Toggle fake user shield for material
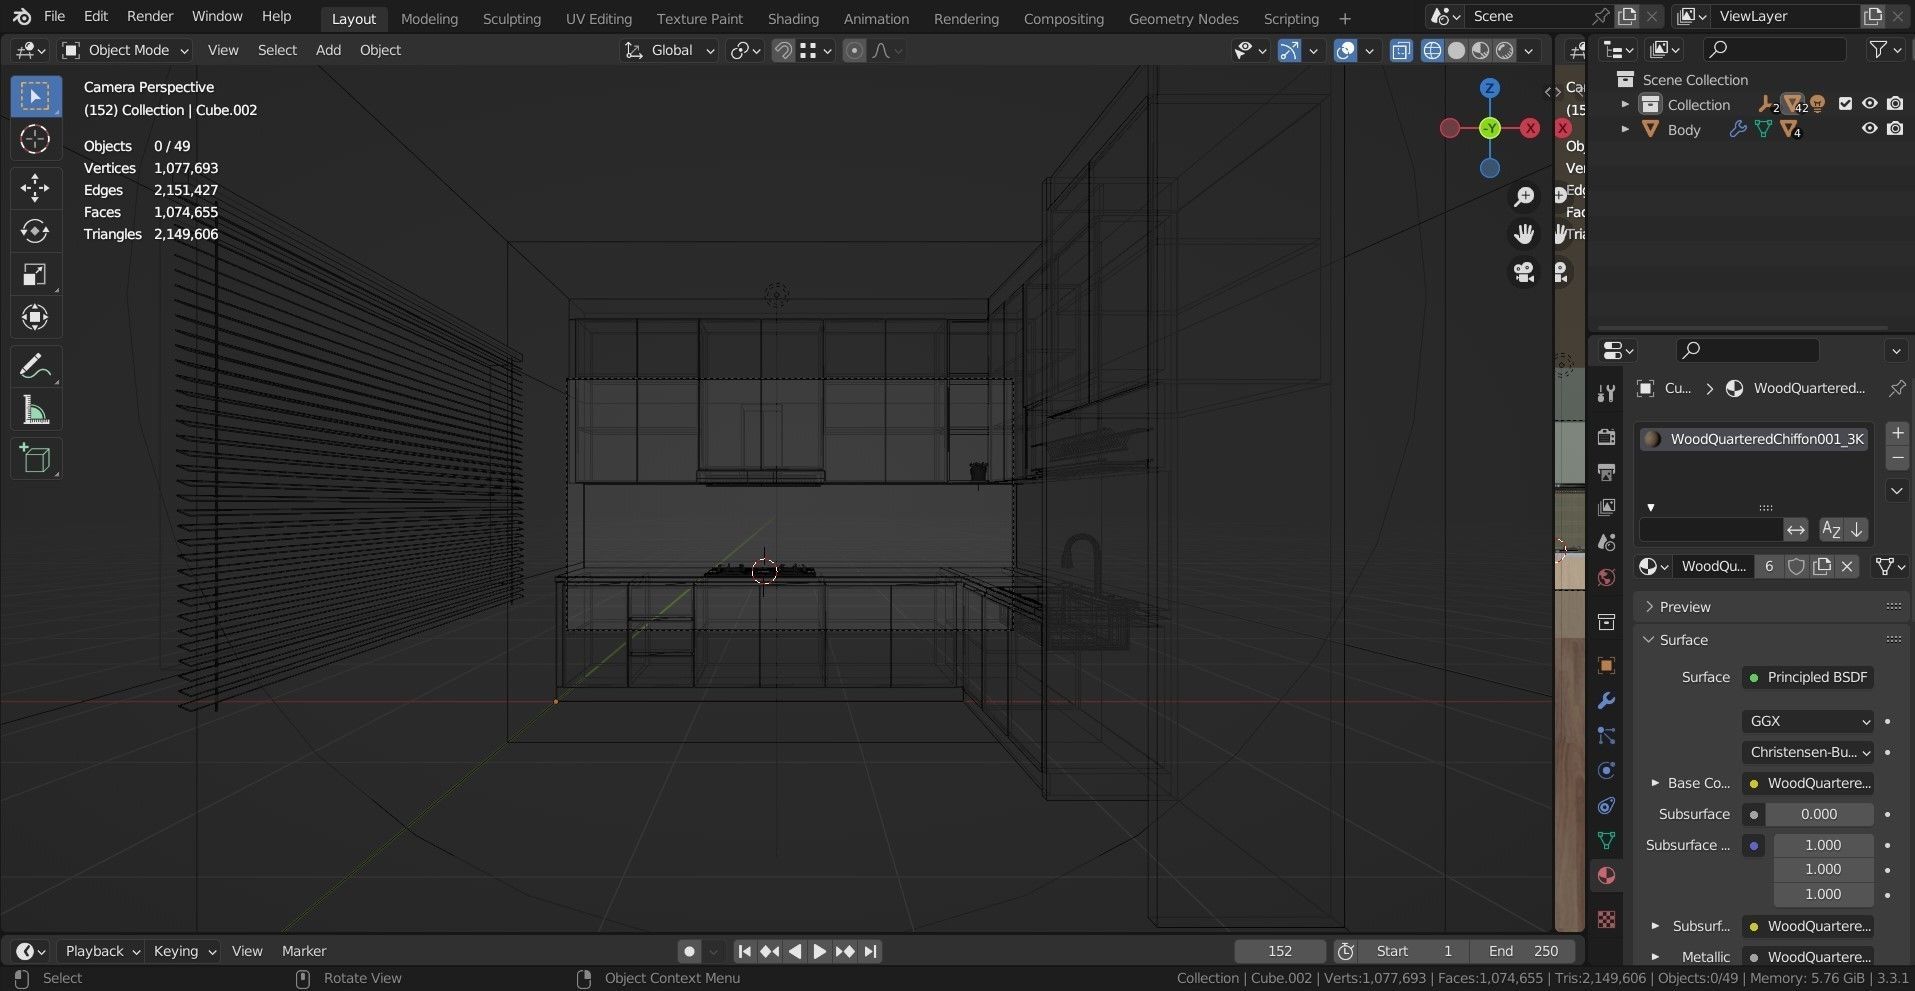The height and width of the screenshot is (991, 1915). [x=1796, y=566]
